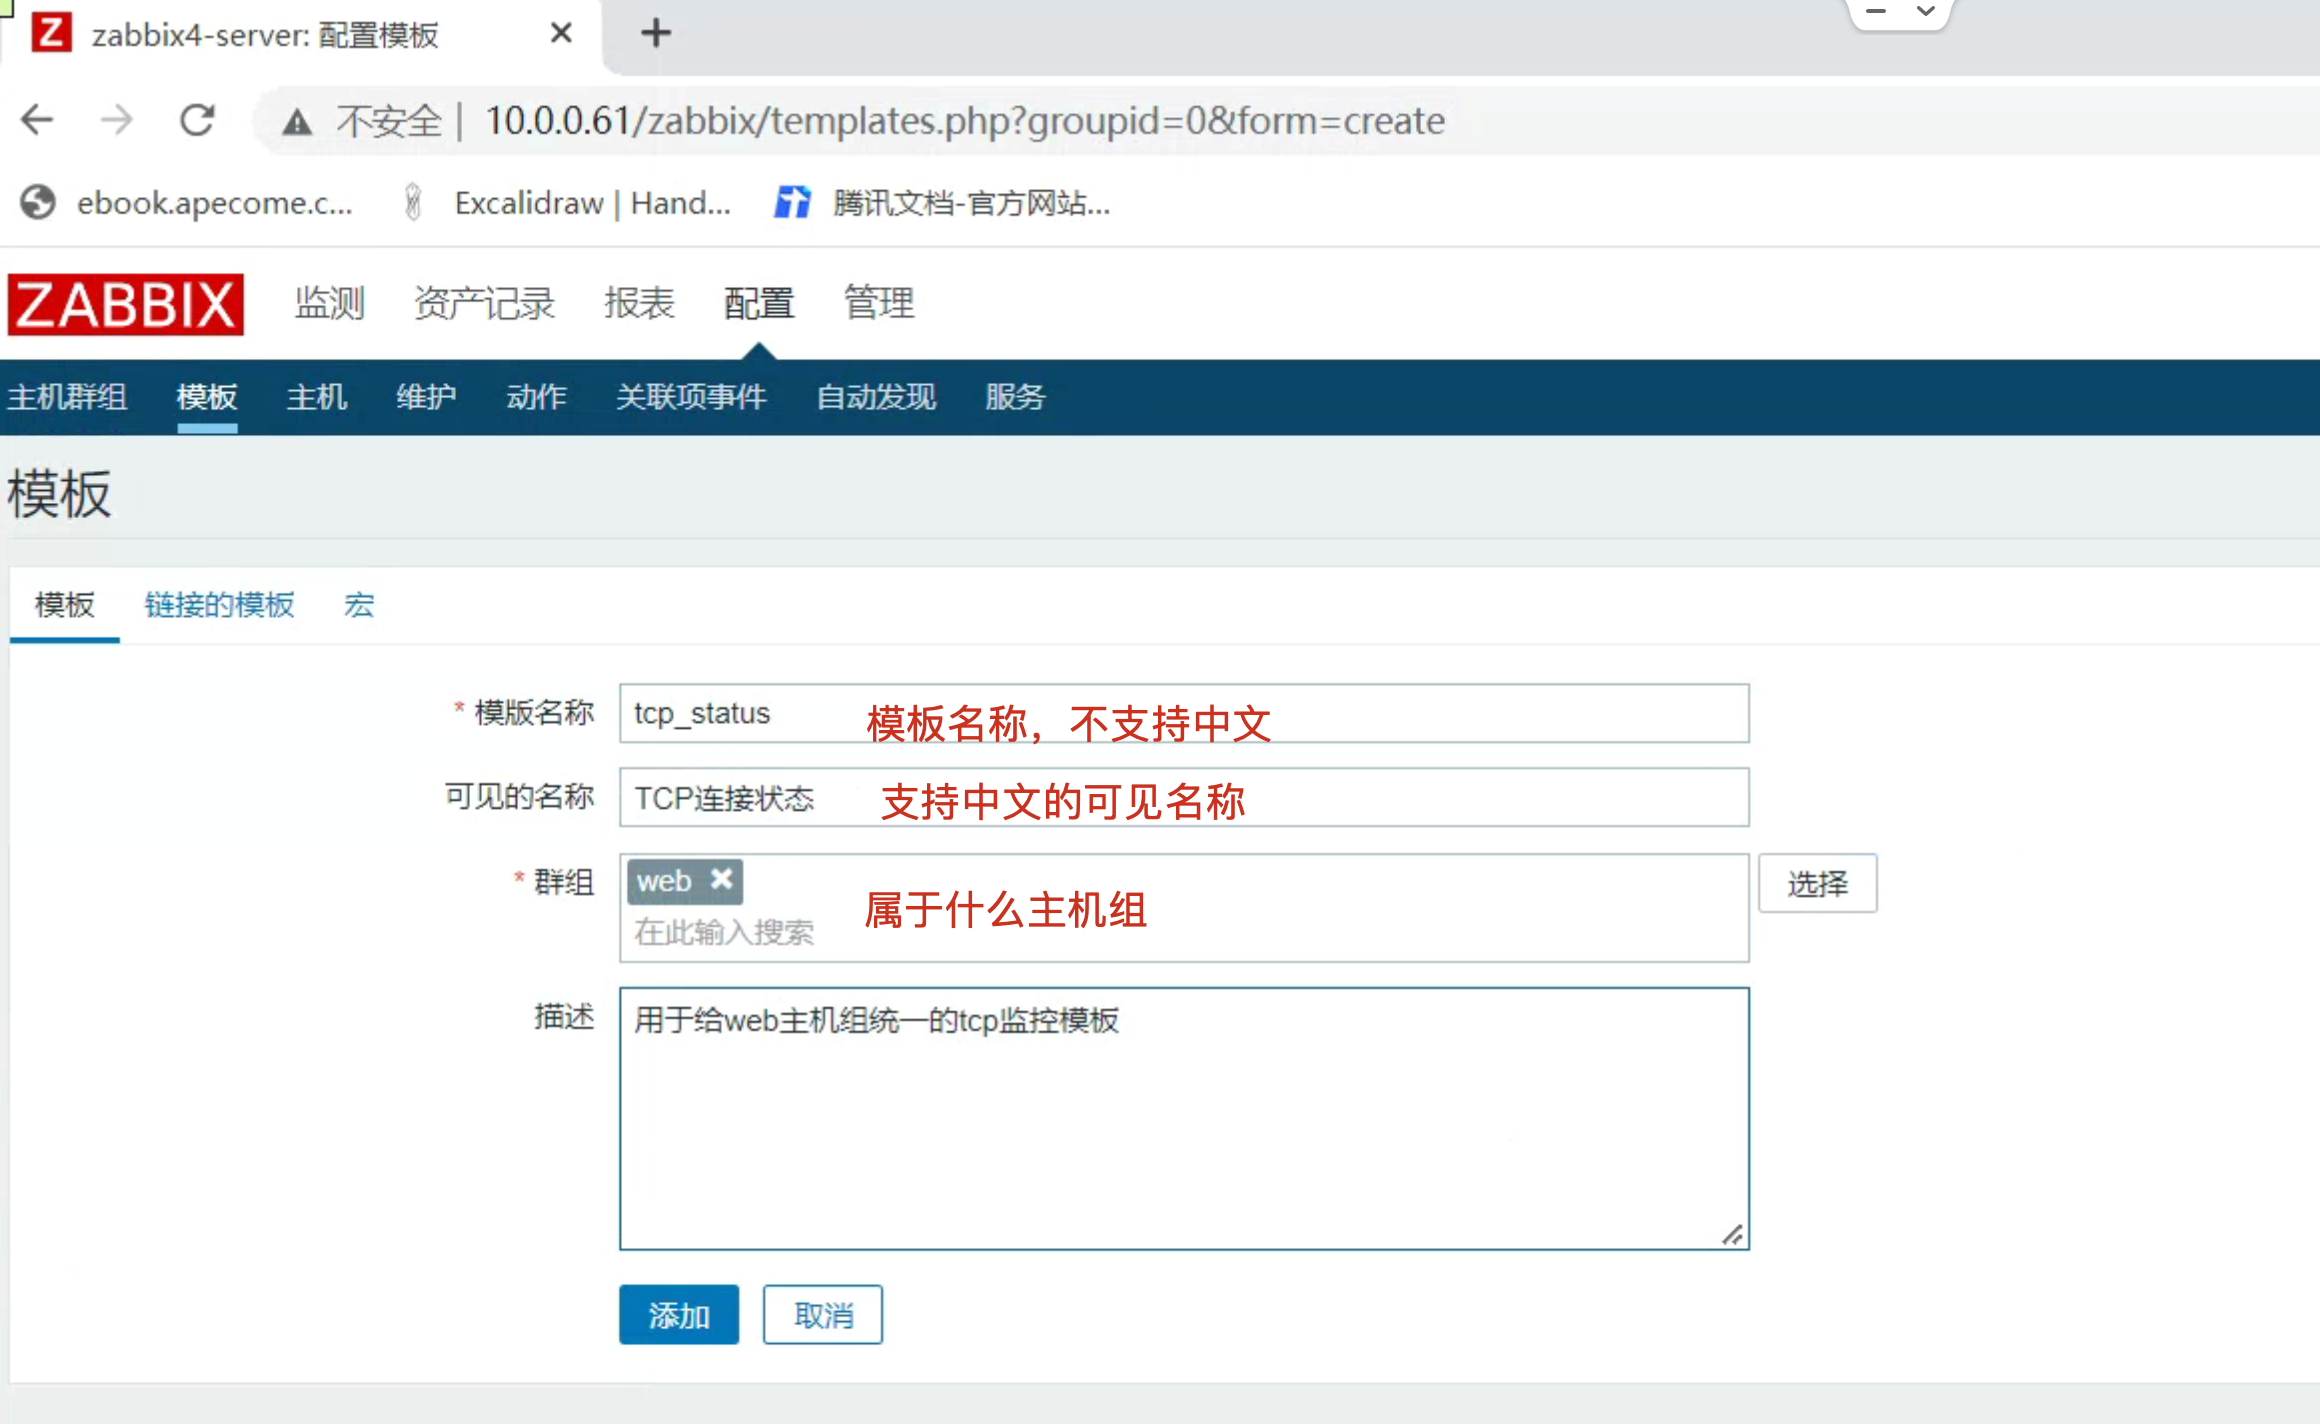The width and height of the screenshot is (2320, 1424).
Task: Click 选择 to choose groups
Action: tap(1816, 883)
